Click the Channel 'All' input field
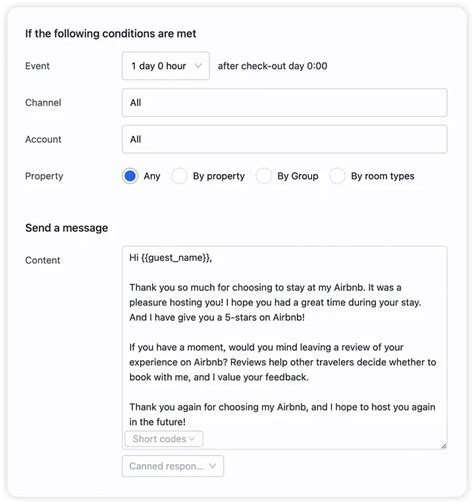This screenshot has width=474, height=504. [x=285, y=103]
